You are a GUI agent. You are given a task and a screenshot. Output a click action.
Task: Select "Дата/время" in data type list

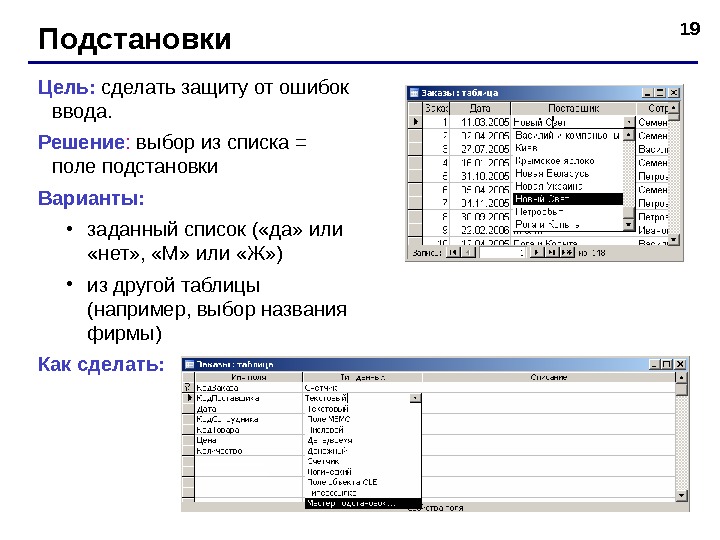pyautogui.click(x=363, y=440)
